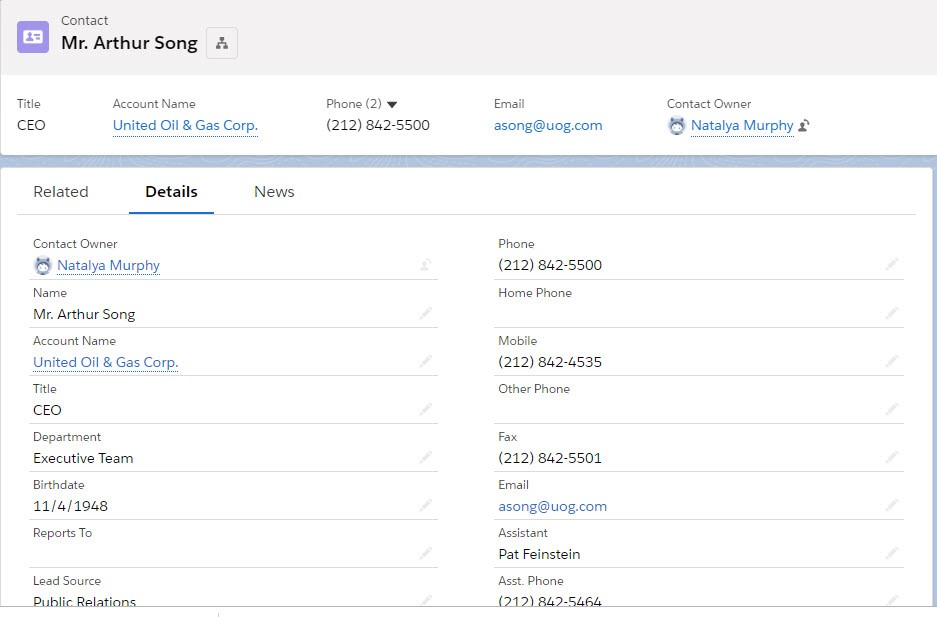Edit the Birthdate field pencil icon
Image resolution: width=937 pixels, height=617 pixels.
pos(425,505)
